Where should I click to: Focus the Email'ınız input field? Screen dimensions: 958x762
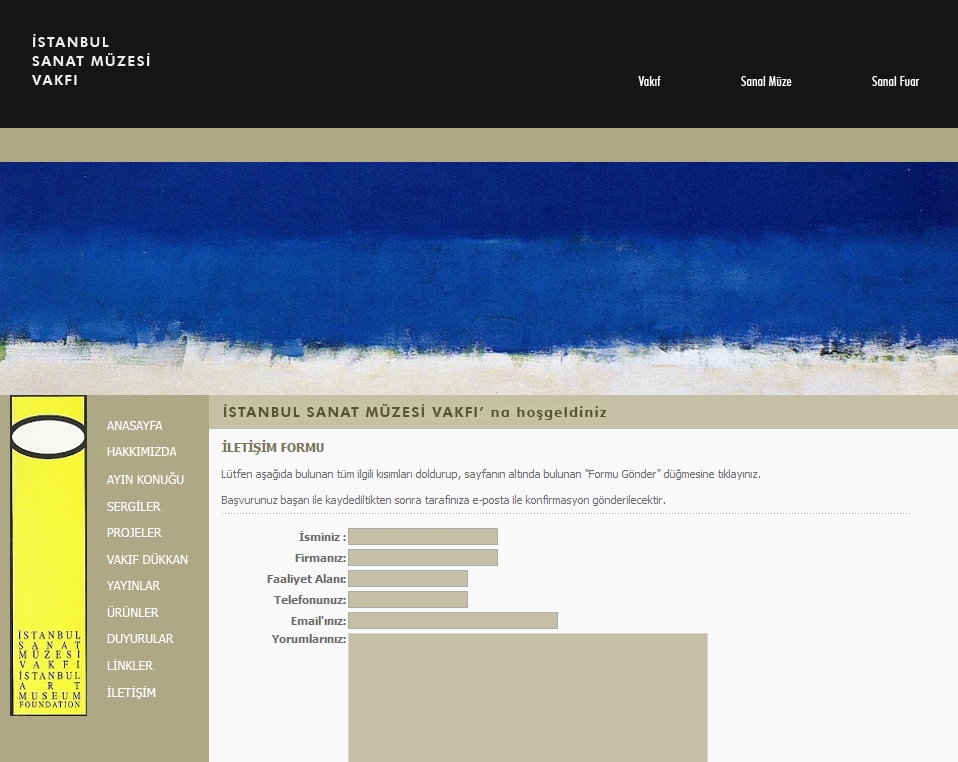pyautogui.click(x=453, y=620)
